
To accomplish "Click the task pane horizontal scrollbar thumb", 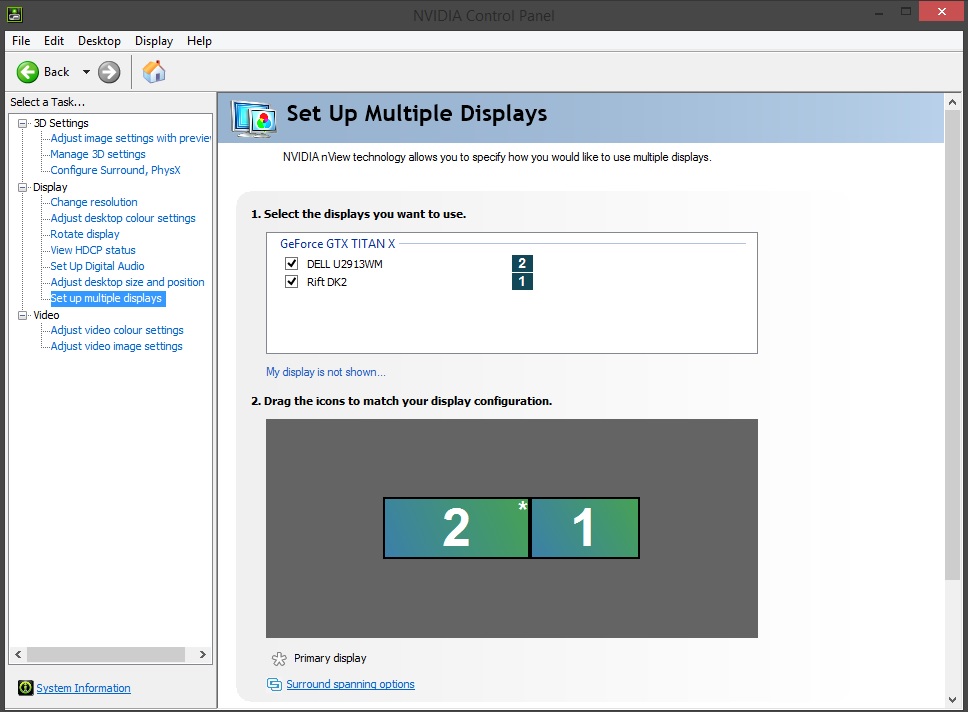I will [106, 655].
